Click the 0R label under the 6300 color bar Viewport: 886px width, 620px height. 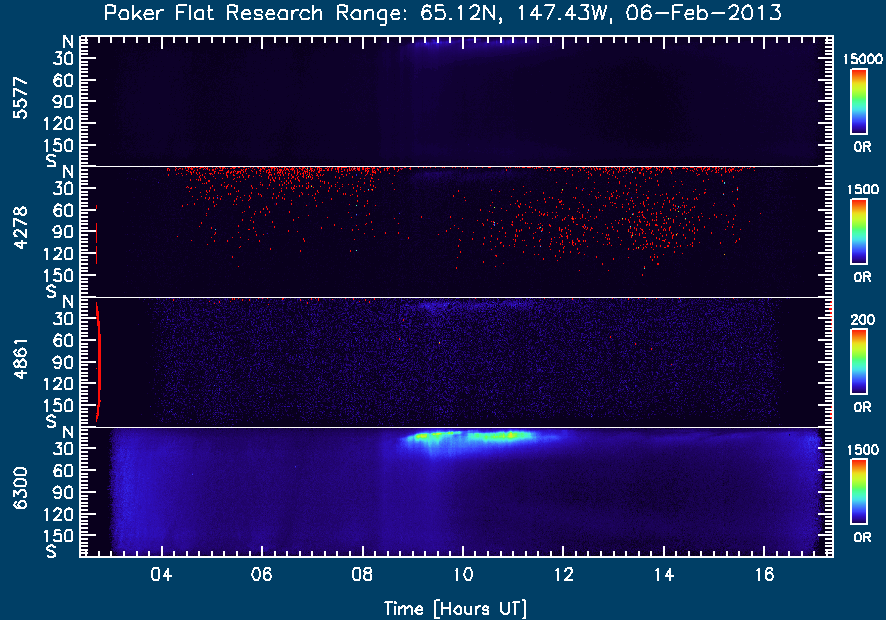(862, 537)
